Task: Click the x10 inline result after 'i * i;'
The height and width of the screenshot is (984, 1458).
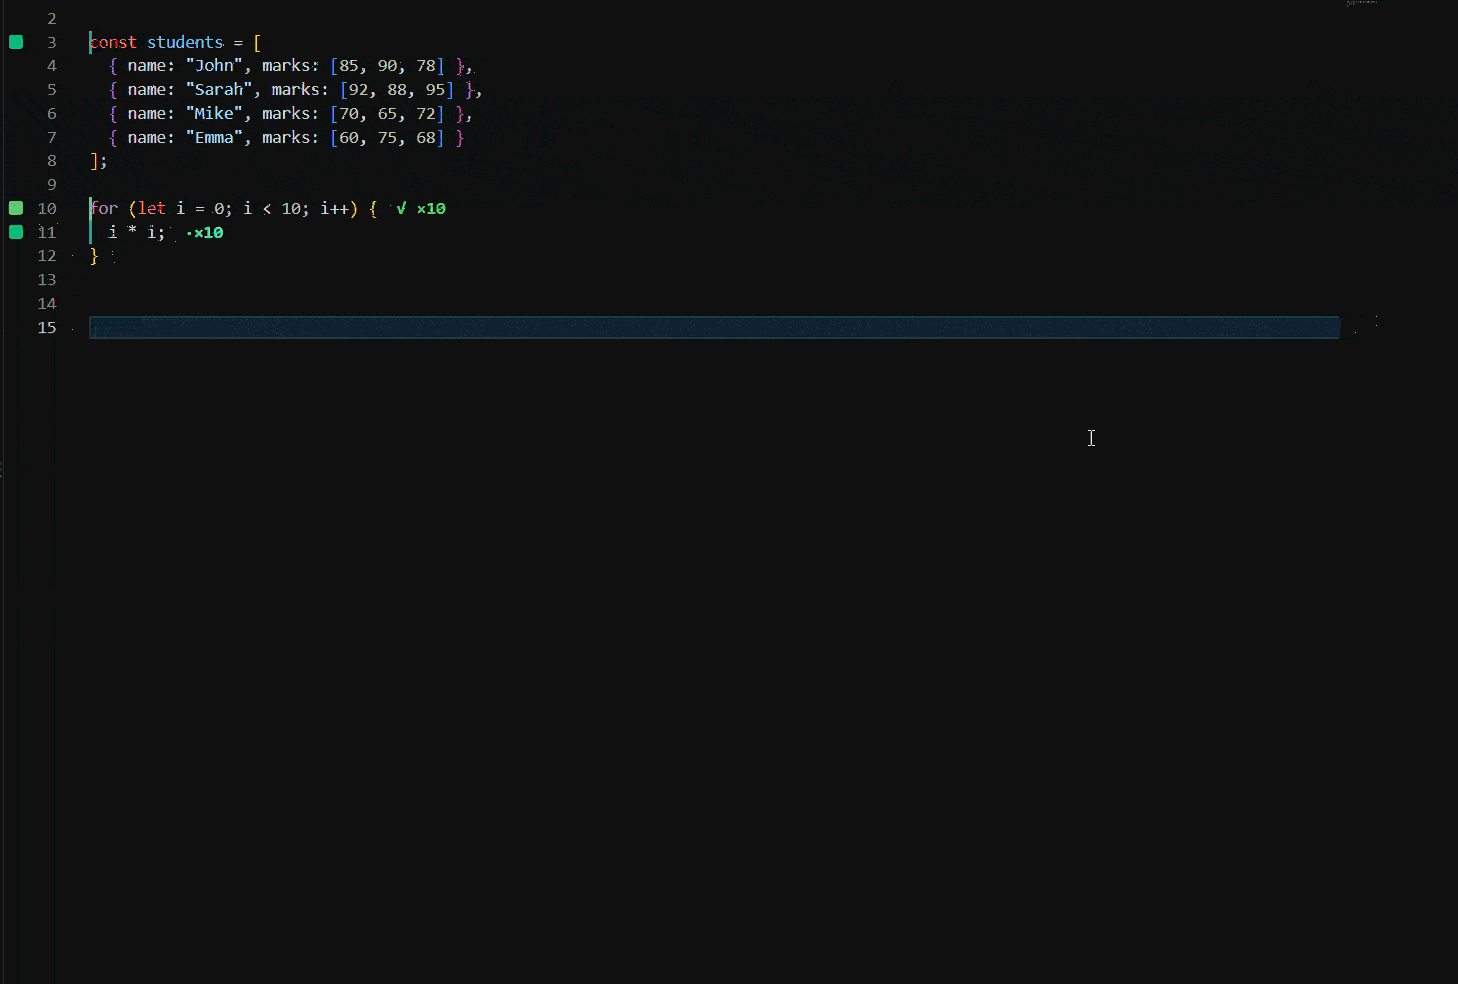Action: point(205,232)
